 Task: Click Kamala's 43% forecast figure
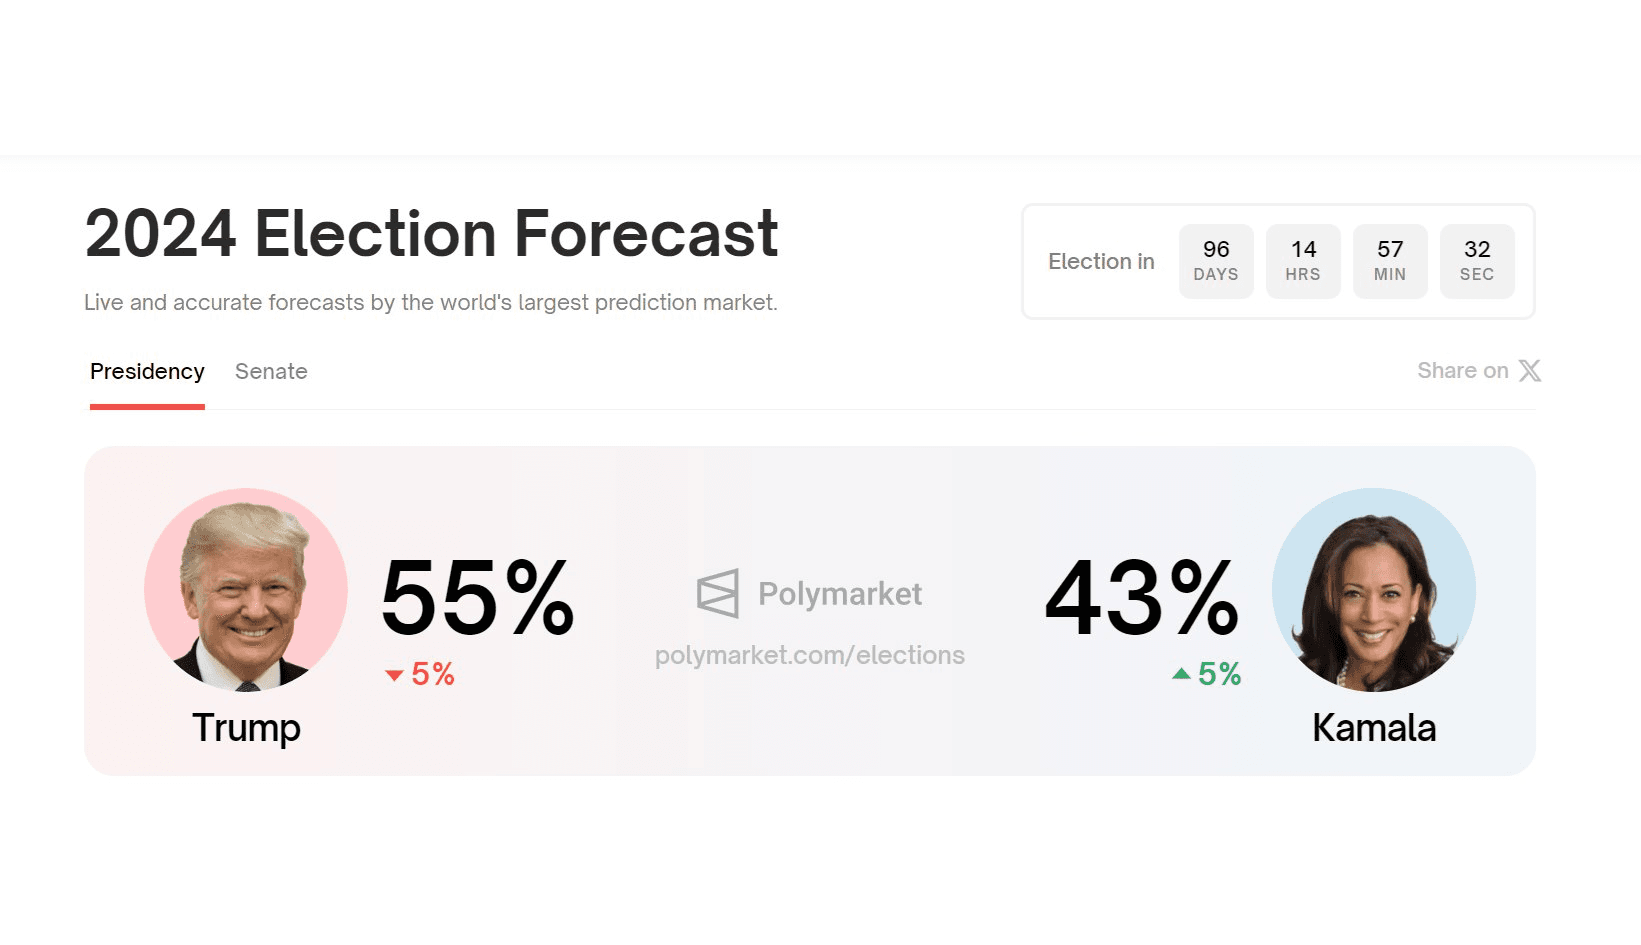click(1142, 598)
